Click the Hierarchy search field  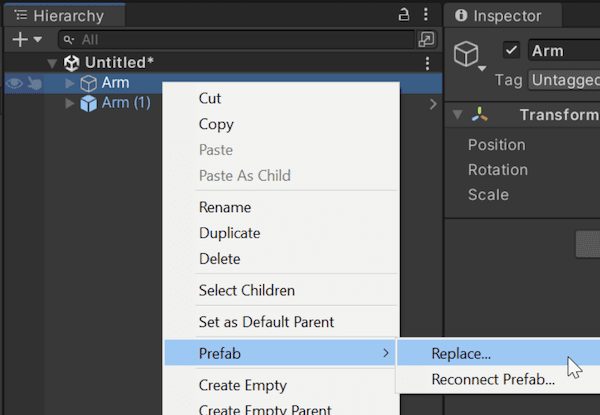(236, 39)
